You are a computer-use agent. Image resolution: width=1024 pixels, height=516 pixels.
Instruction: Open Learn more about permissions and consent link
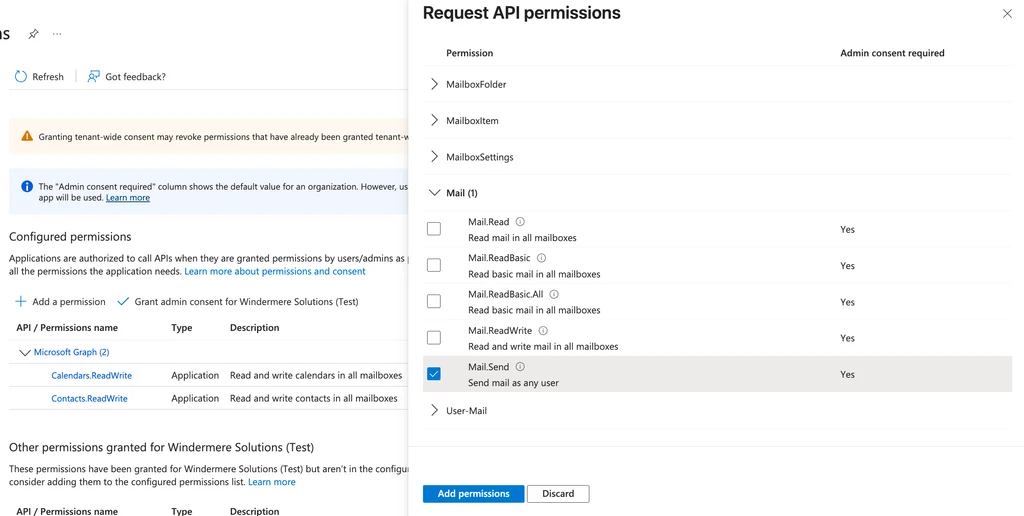pos(275,271)
